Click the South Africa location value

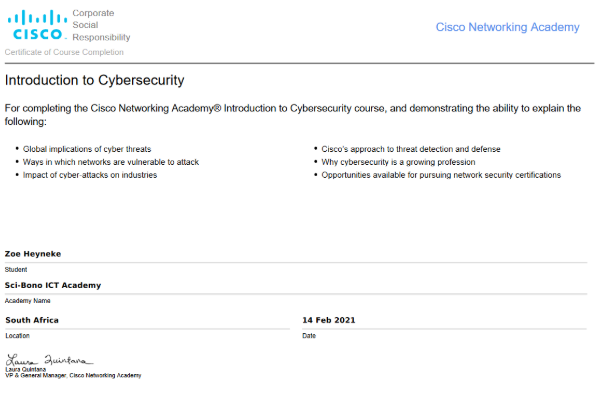(x=32, y=320)
